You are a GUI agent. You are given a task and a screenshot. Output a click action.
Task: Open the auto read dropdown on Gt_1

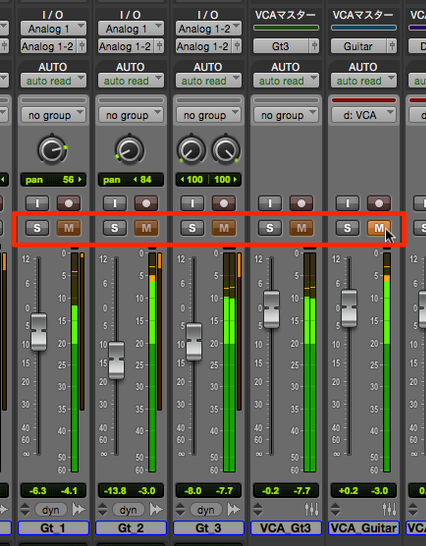point(53,81)
